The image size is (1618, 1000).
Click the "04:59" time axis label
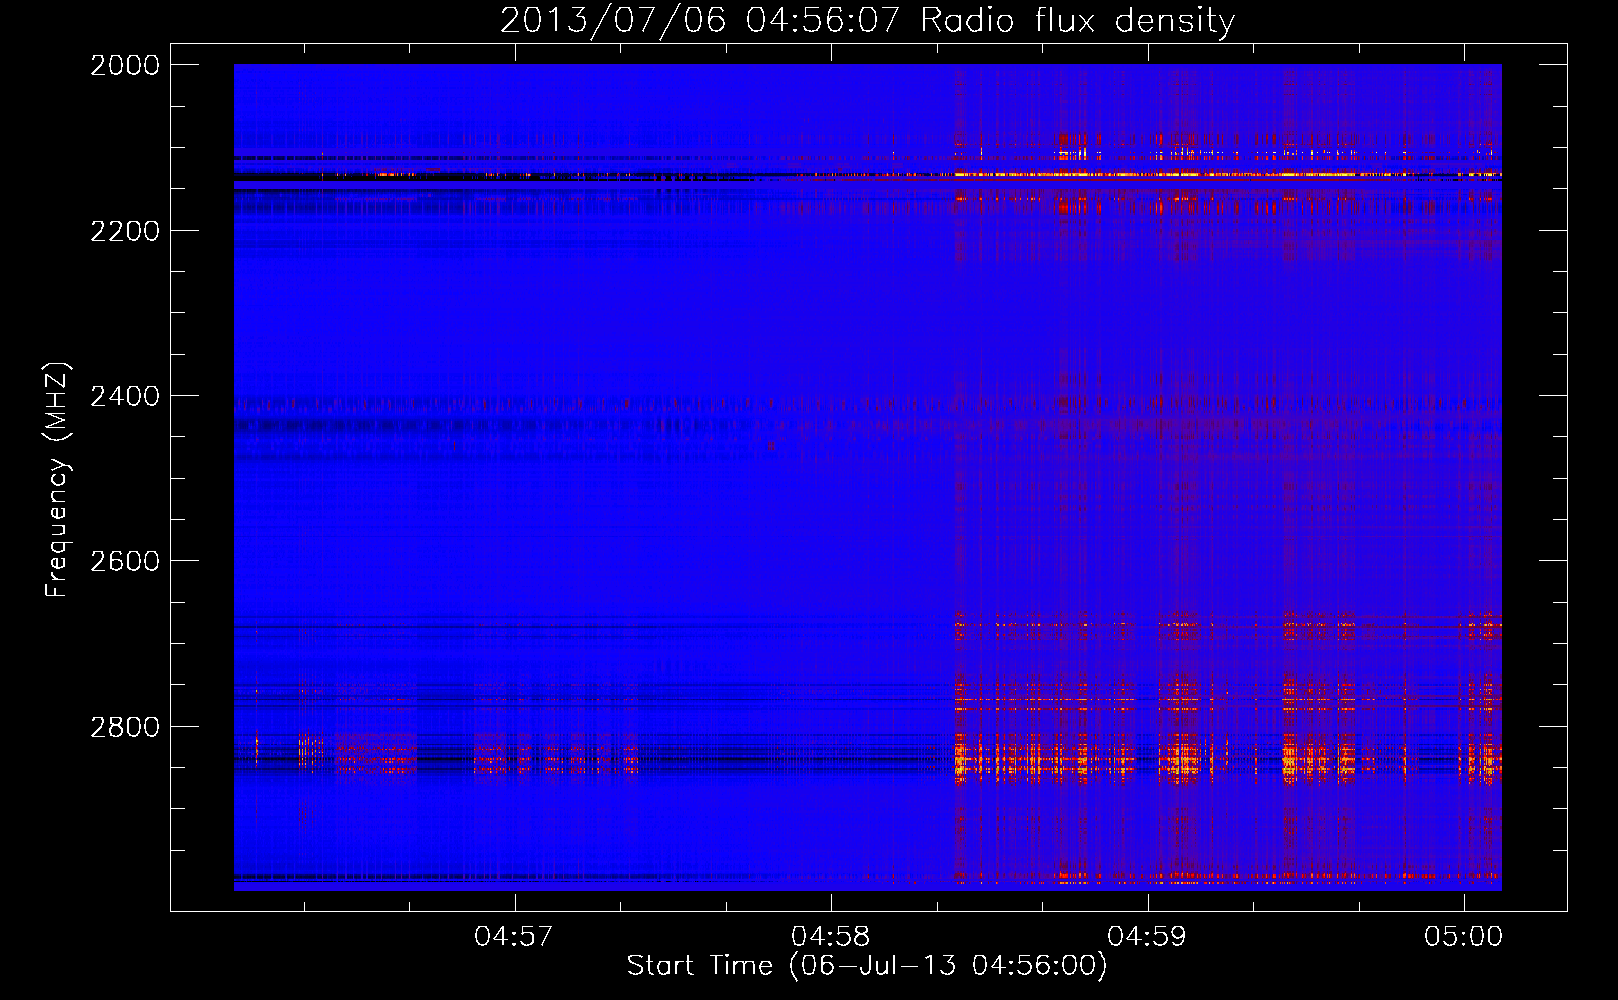pyautogui.click(x=1147, y=937)
